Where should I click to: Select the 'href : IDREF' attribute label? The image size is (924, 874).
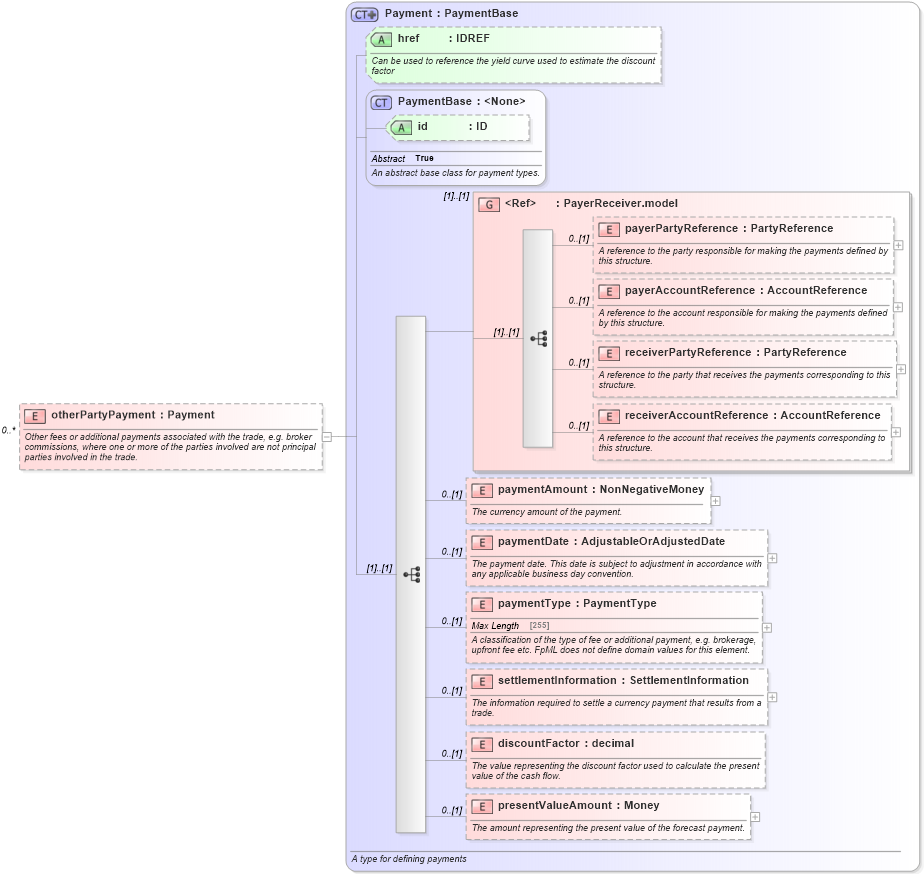pyautogui.click(x=444, y=38)
